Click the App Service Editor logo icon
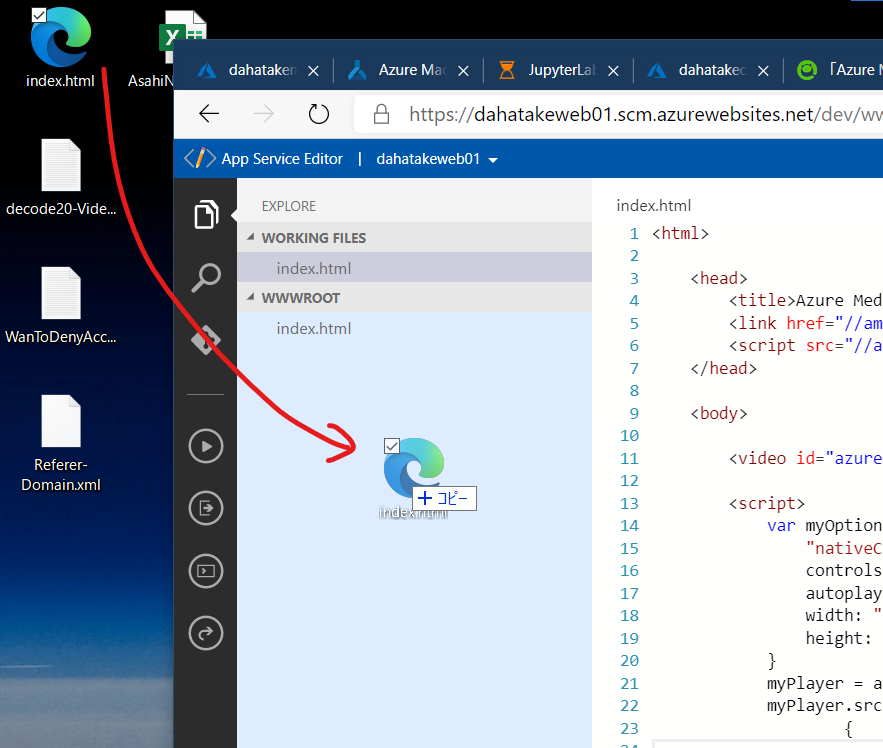Image resolution: width=883 pixels, height=748 pixels. [200, 158]
